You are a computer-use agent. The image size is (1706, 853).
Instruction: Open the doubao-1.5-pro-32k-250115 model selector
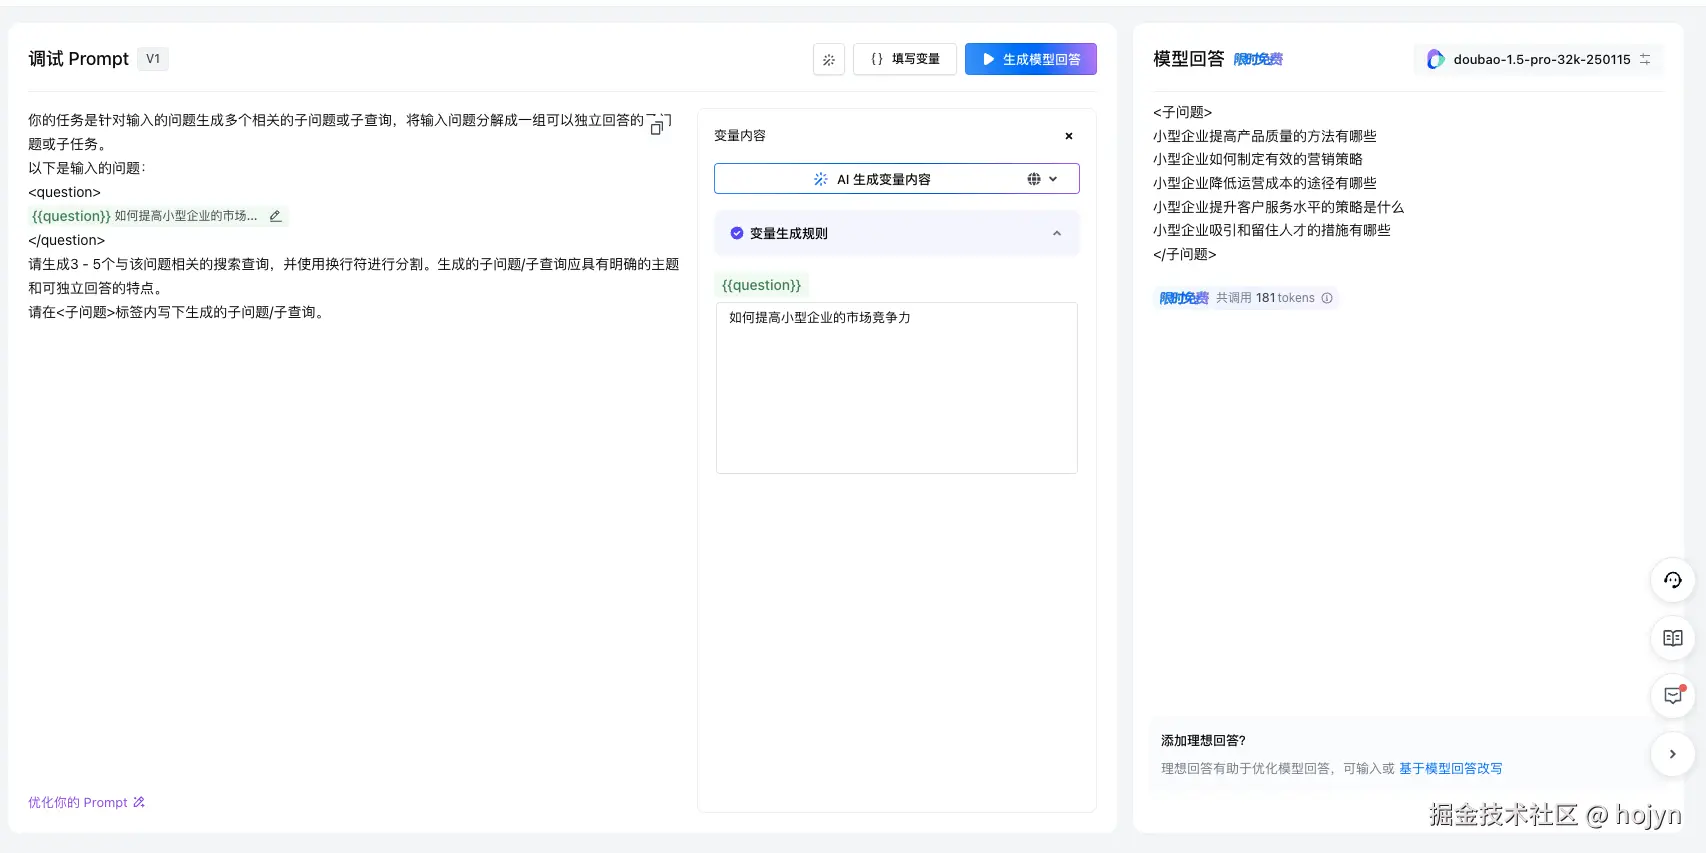(1539, 59)
